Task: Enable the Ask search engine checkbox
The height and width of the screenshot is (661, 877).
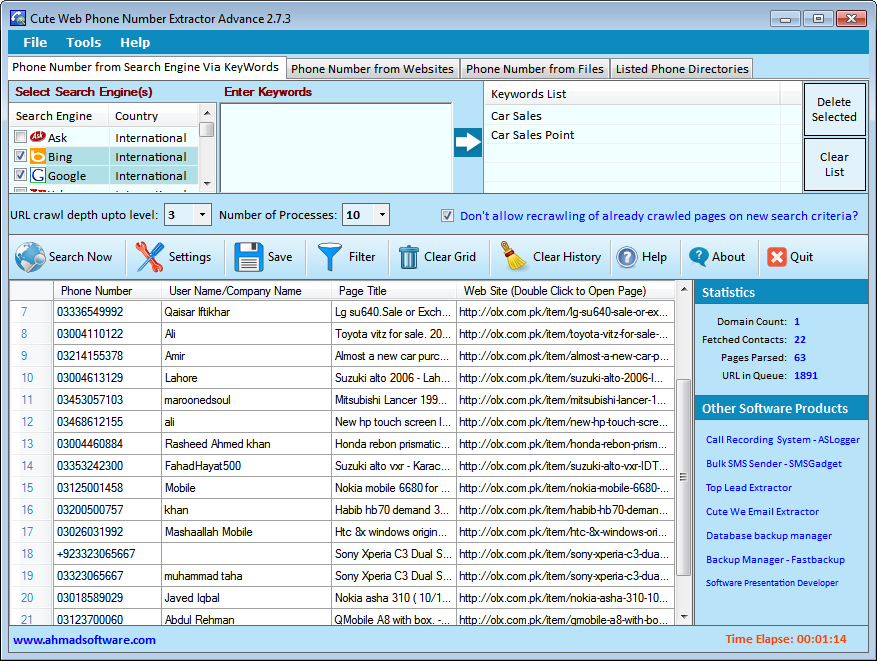Action: coord(21,137)
